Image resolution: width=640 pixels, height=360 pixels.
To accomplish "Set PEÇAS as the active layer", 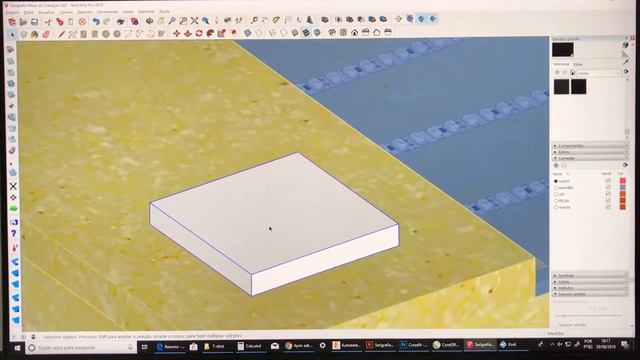I will (x=556, y=201).
